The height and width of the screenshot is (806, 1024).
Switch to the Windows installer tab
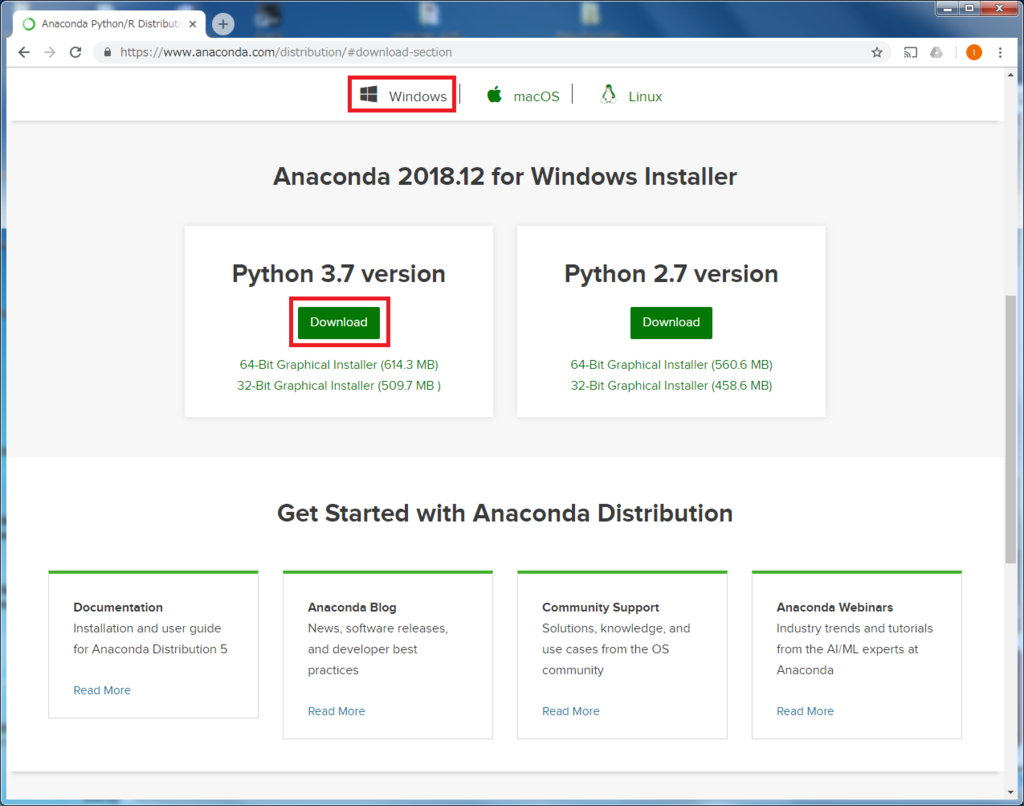coord(402,95)
